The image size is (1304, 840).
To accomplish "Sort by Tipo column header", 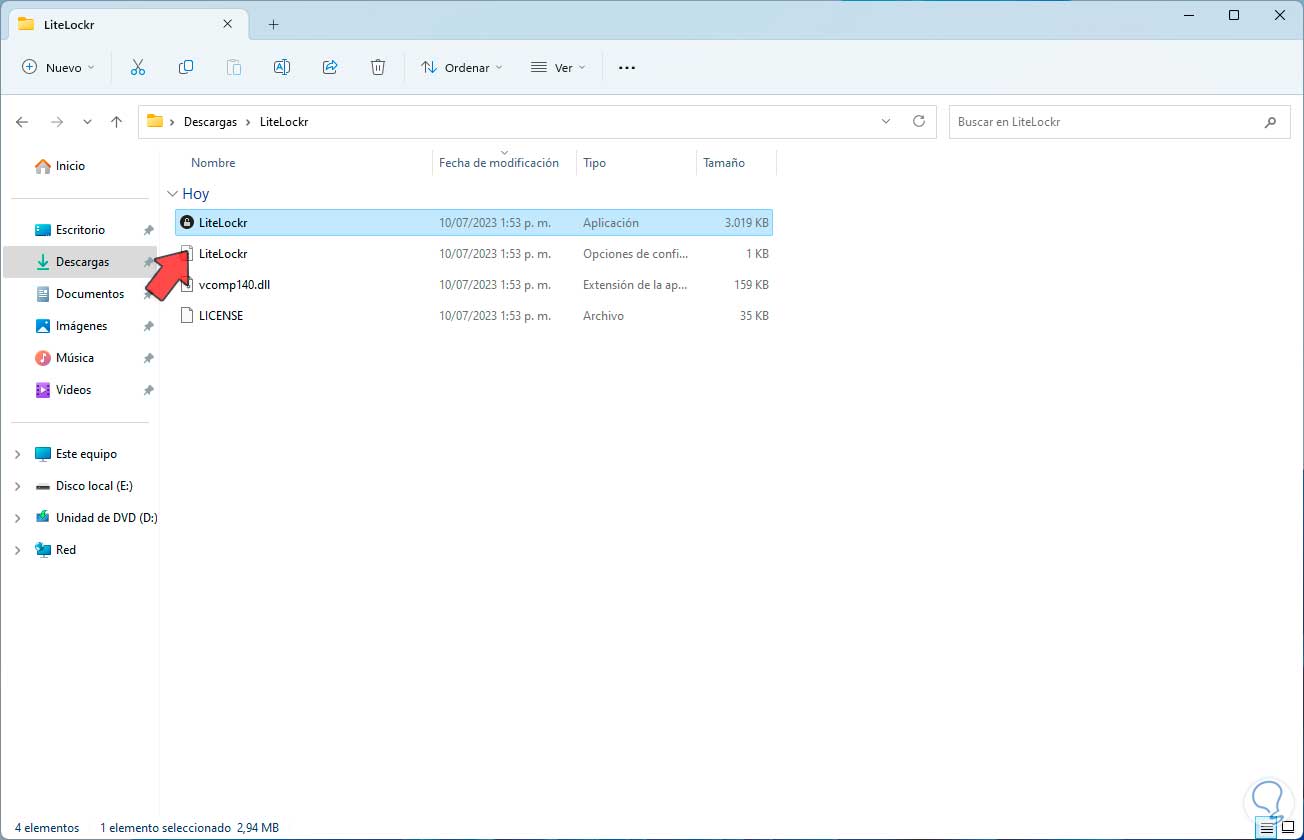I will (x=595, y=163).
